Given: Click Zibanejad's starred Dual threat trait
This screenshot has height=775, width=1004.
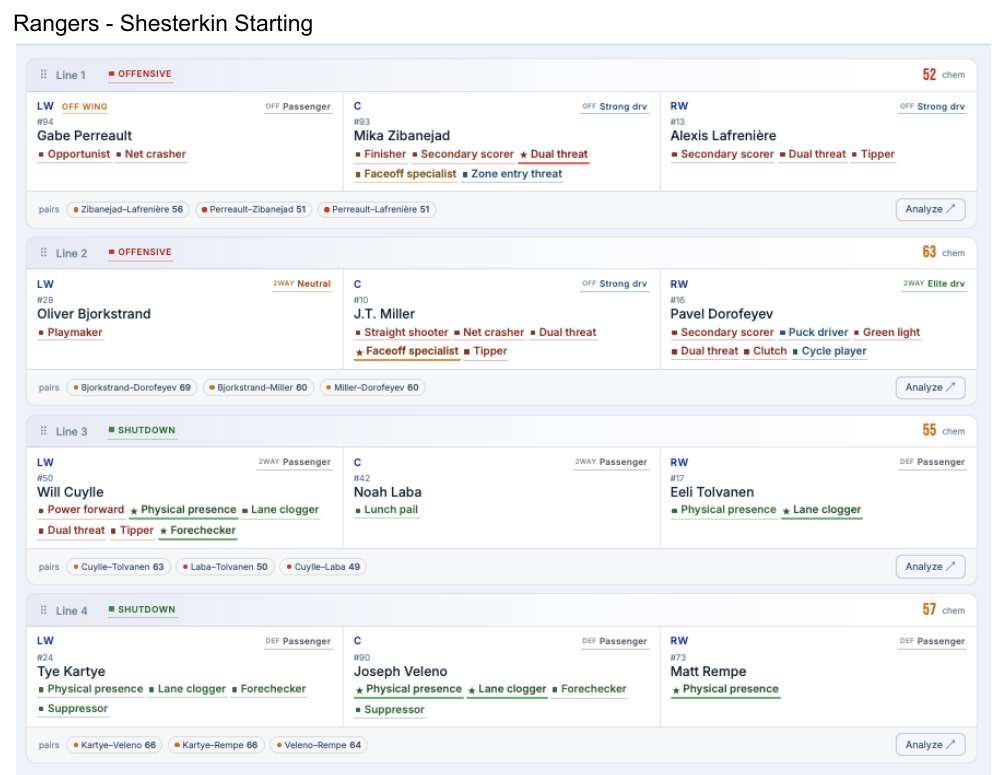Looking at the screenshot, I should pos(554,154).
